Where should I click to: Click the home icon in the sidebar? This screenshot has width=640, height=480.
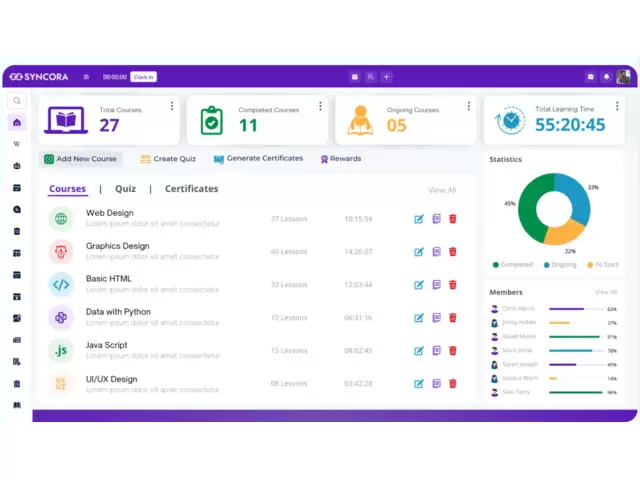pos(17,122)
